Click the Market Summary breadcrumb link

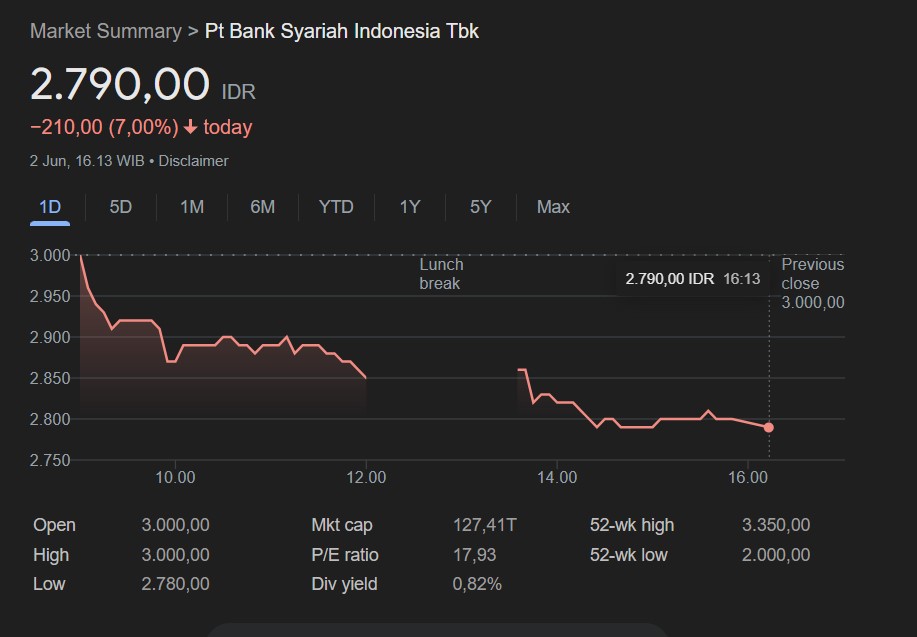point(106,31)
